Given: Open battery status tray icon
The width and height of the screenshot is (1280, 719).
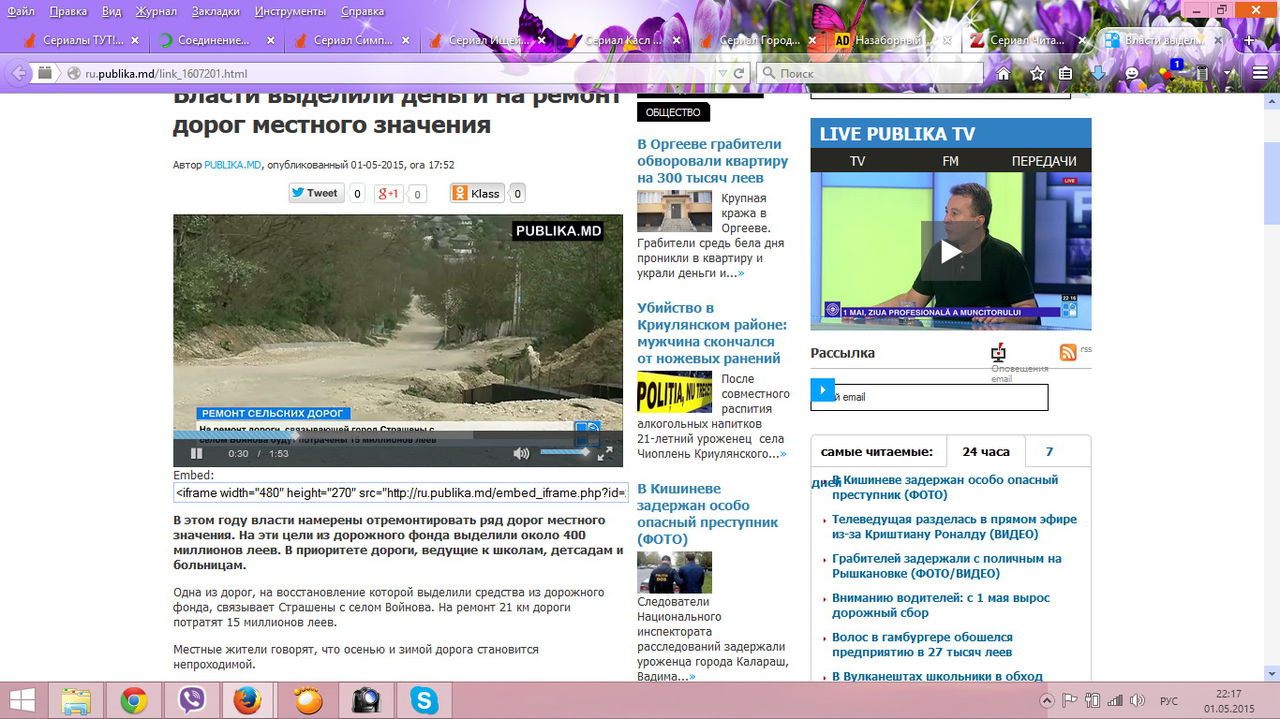Looking at the screenshot, I should pyautogui.click(x=1093, y=700).
